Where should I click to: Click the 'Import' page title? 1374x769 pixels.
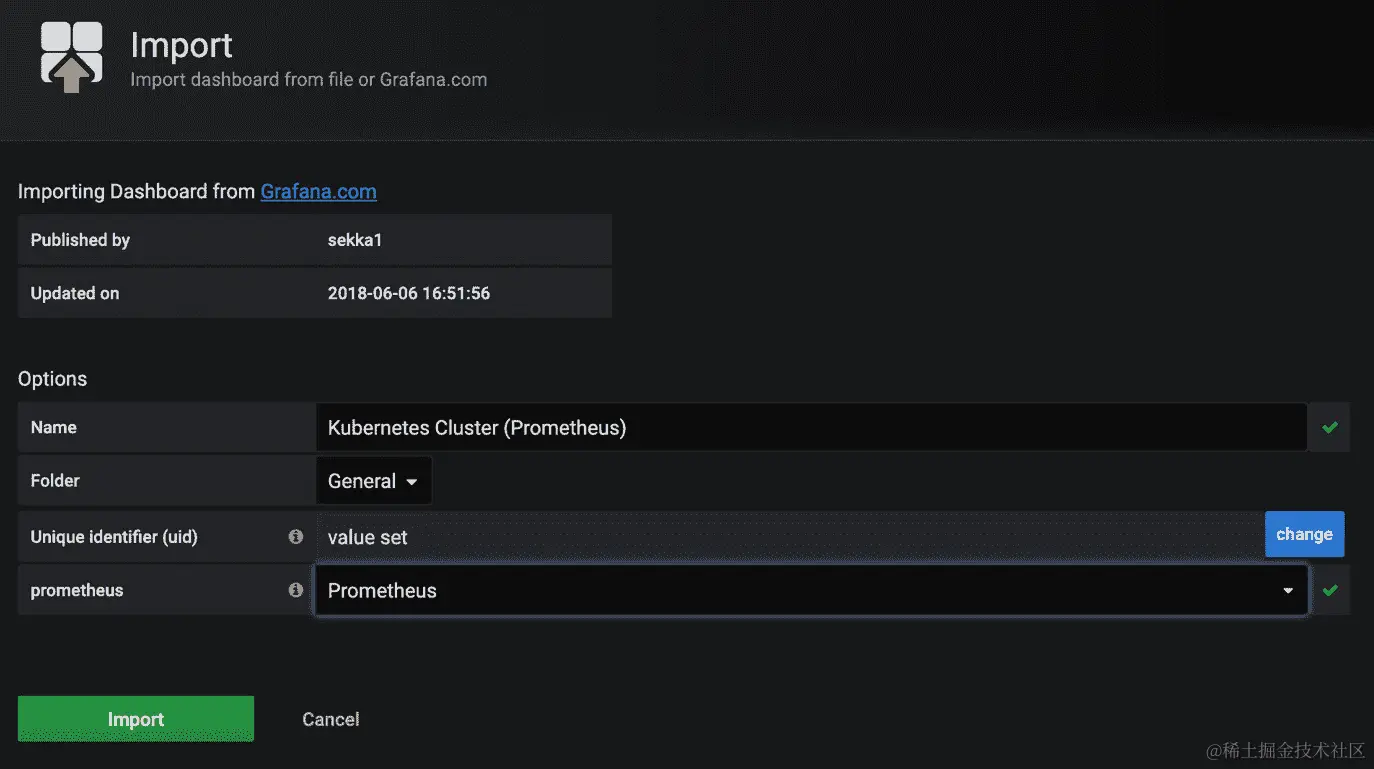point(181,45)
